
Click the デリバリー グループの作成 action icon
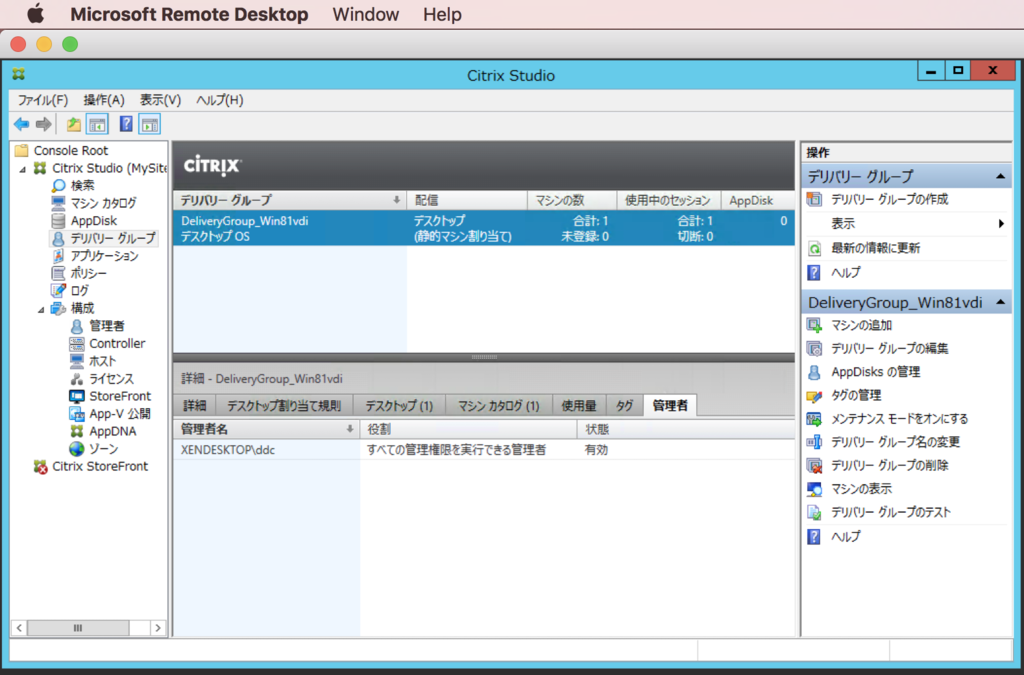click(814, 199)
